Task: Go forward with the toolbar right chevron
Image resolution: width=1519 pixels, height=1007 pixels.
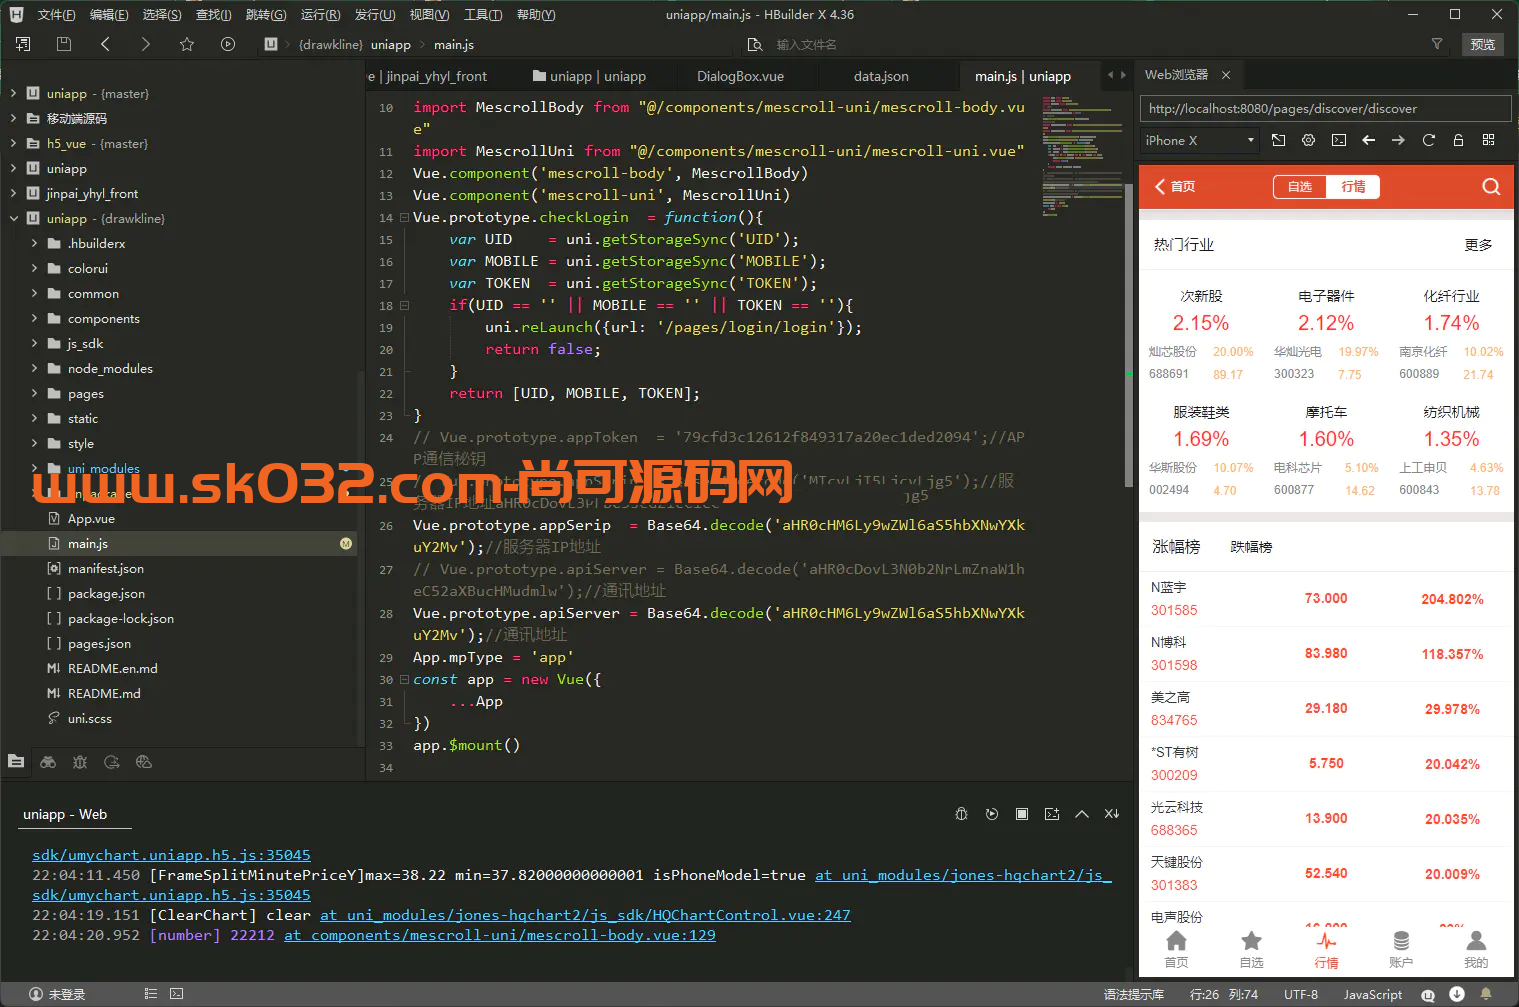Action: 146,44
